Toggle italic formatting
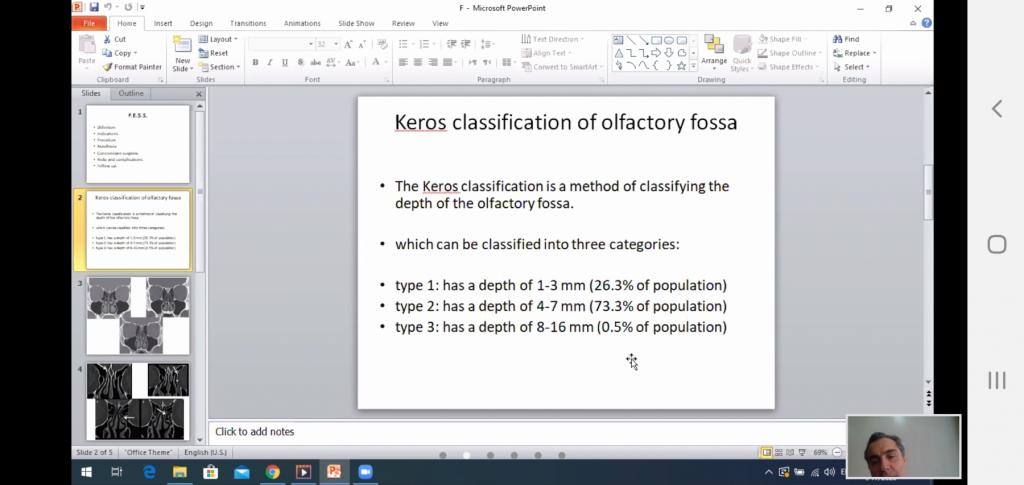1024x485 pixels. 270,62
